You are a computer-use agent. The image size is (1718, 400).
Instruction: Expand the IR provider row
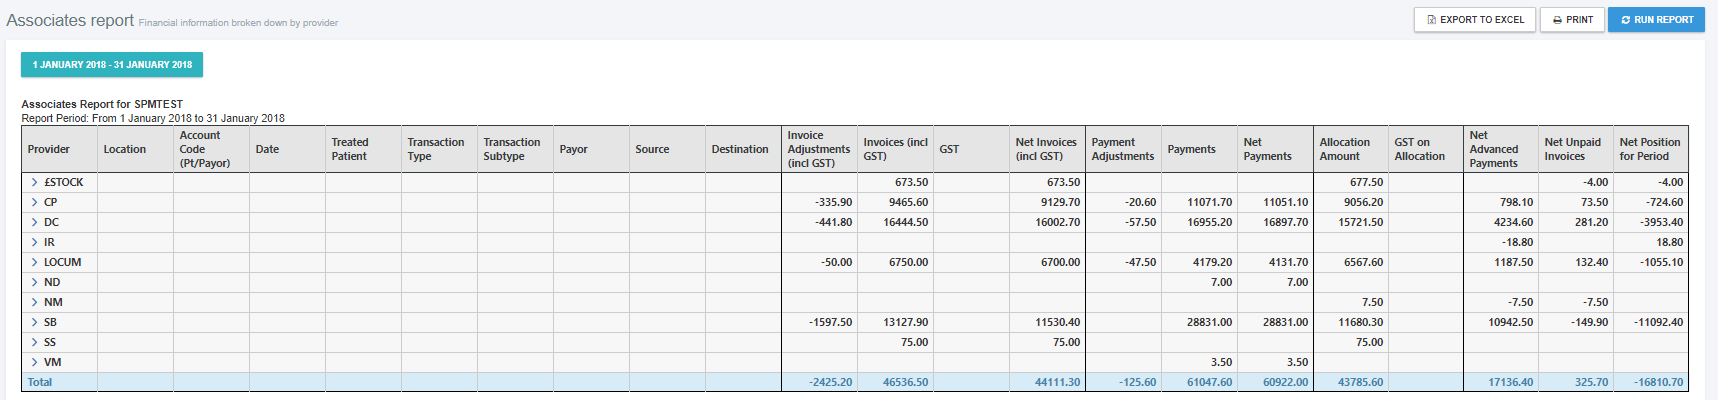tap(34, 243)
